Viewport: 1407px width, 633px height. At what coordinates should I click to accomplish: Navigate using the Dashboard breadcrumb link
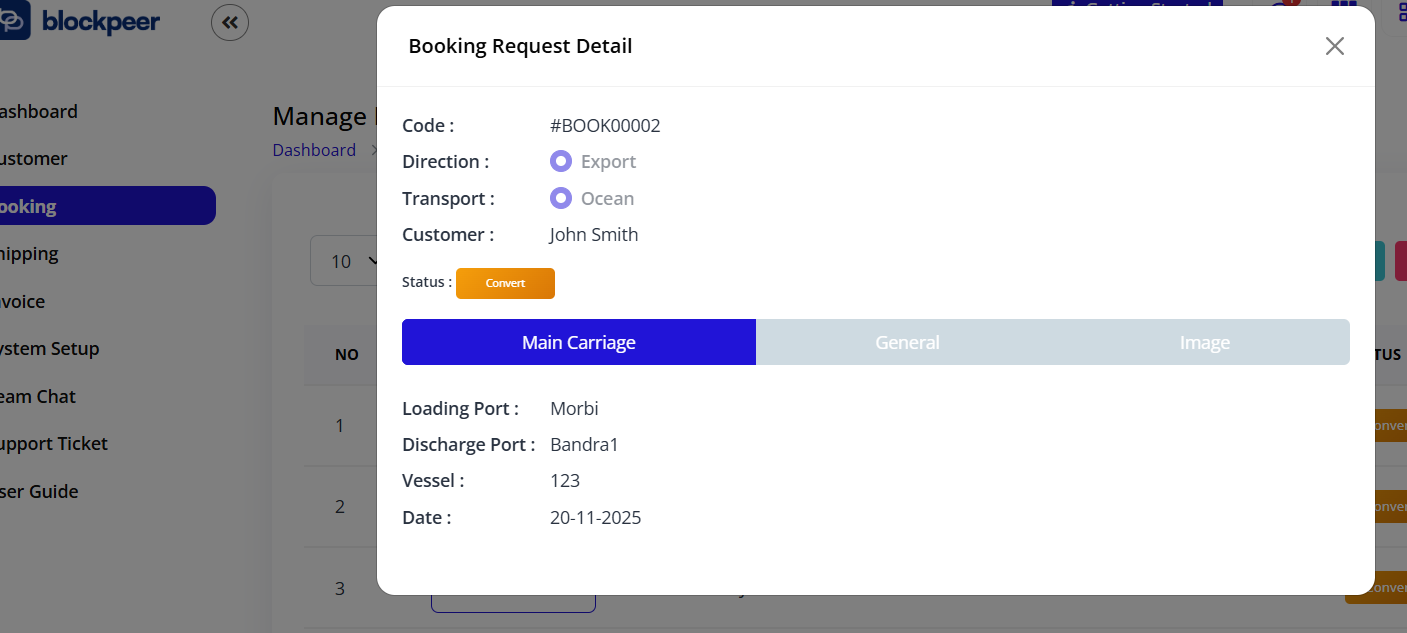(314, 149)
